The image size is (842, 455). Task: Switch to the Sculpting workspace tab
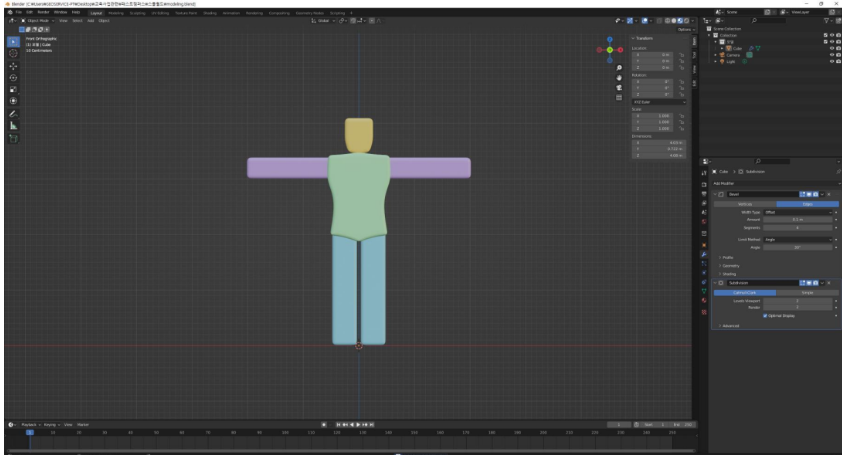[x=136, y=12]
